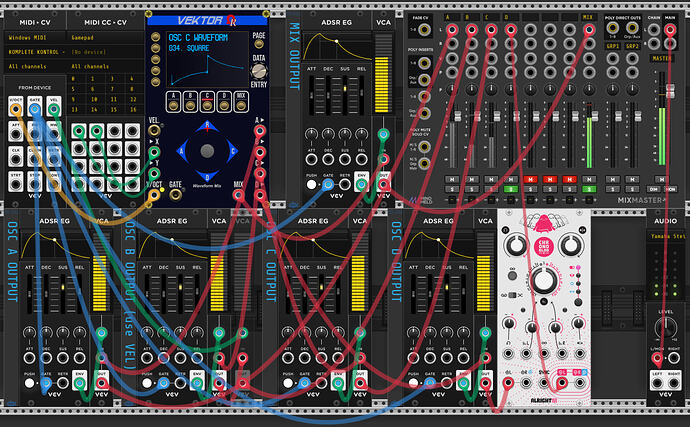Mute MixMaster track D
This screenshot has width=690, height=427.
click(510, 179)
